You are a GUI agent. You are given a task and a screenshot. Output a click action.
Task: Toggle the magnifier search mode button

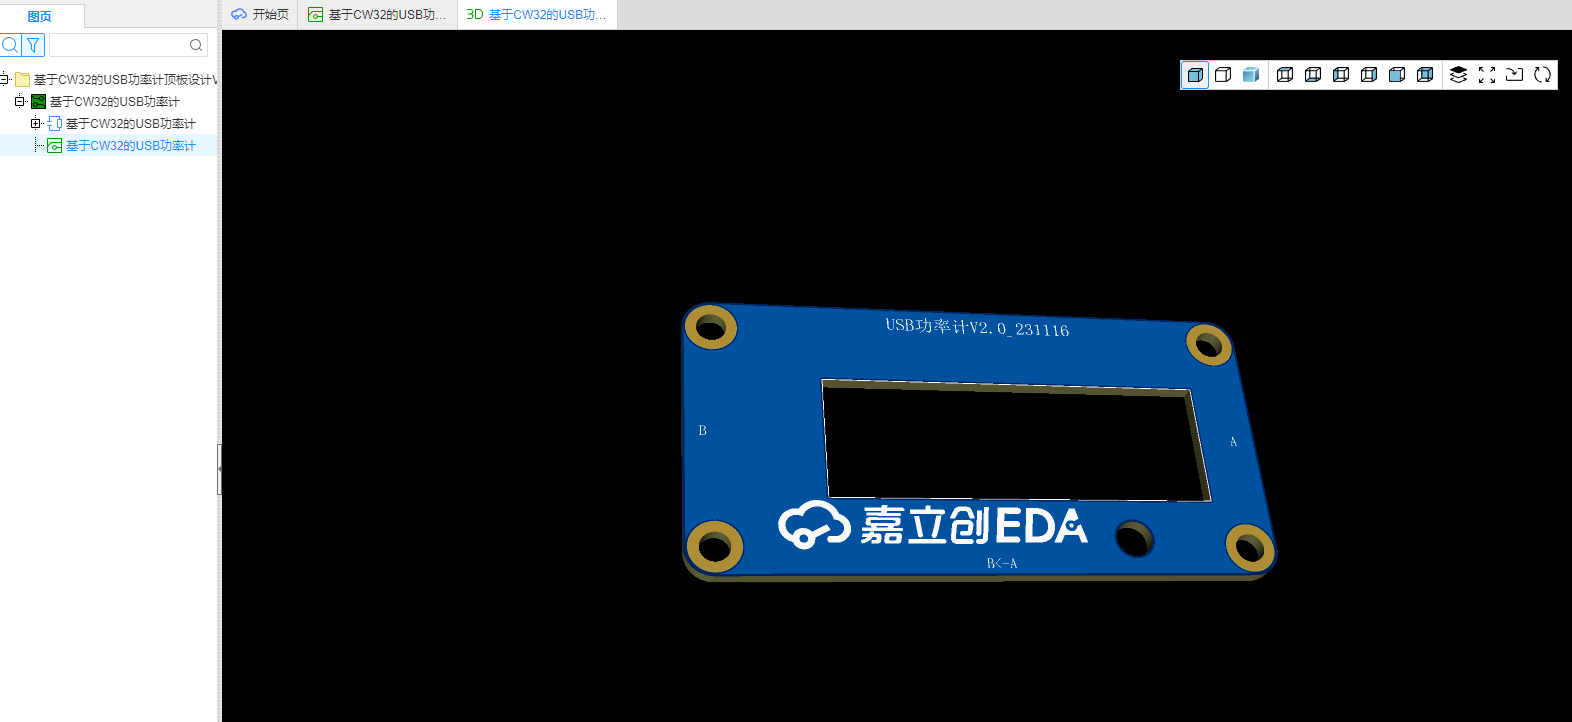tap(10, 45)
